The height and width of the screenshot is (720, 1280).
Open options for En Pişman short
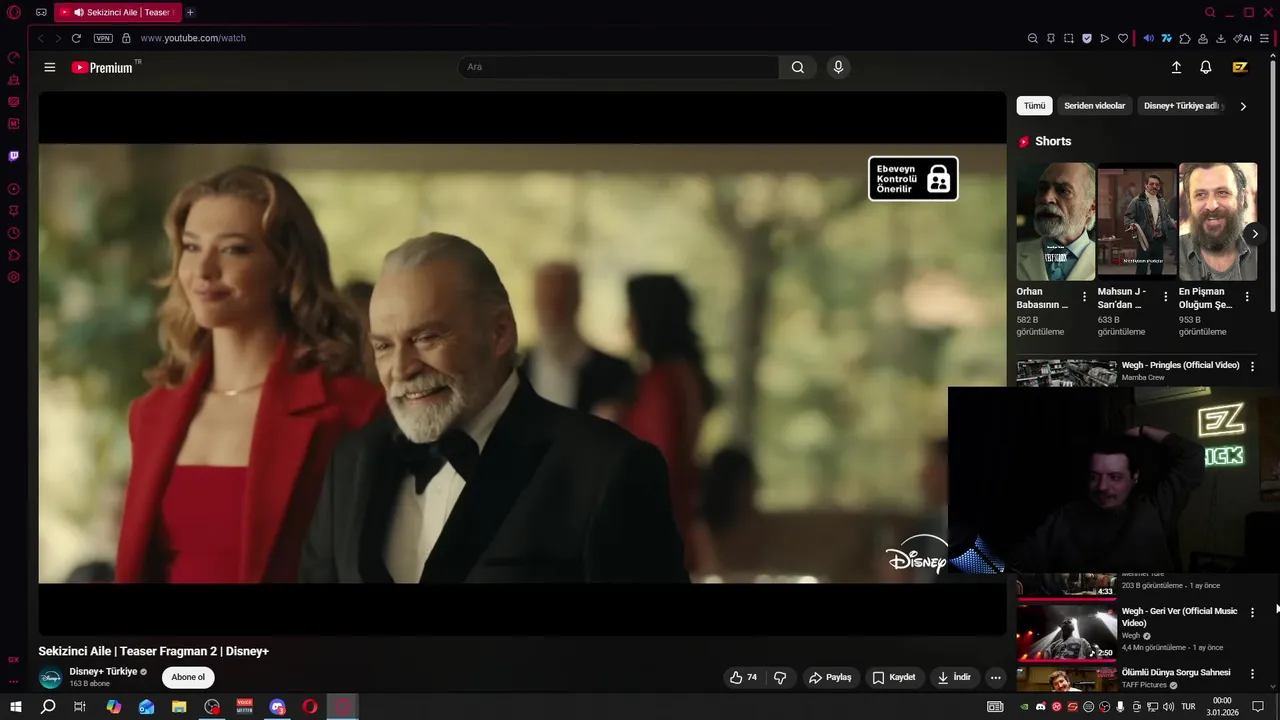1247,297
